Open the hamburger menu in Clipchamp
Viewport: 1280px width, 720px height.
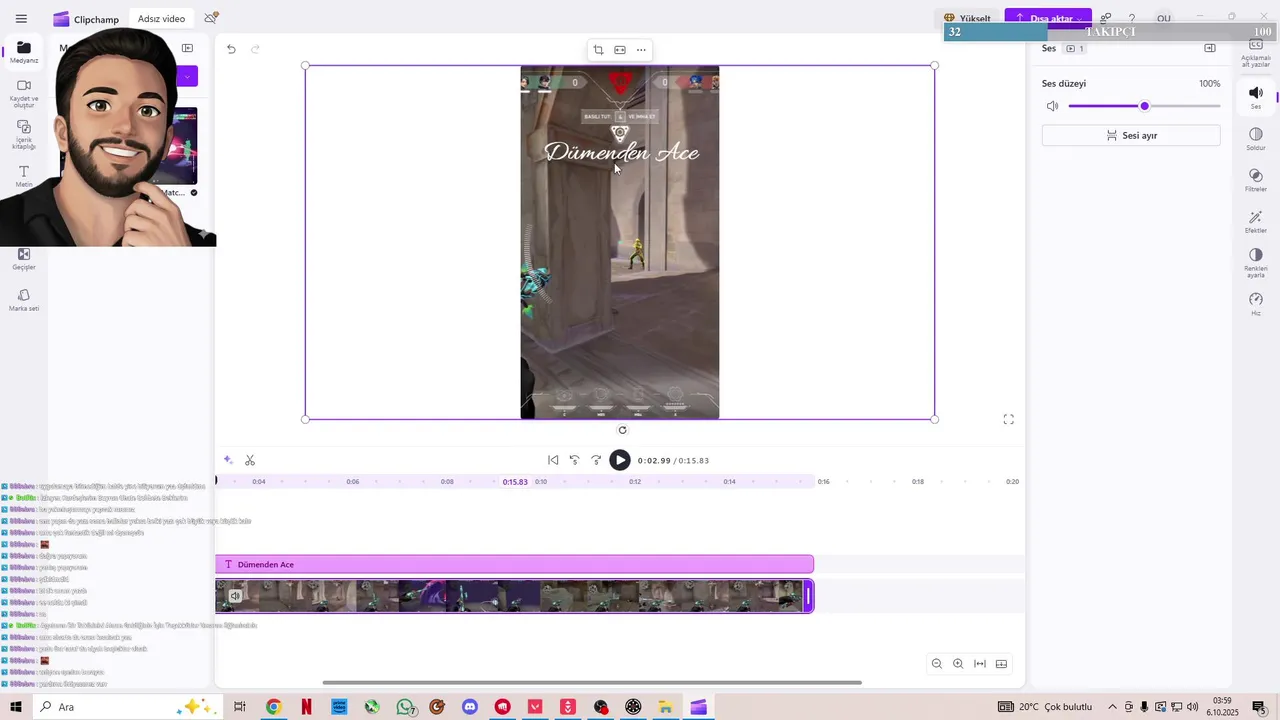[21, 19]
